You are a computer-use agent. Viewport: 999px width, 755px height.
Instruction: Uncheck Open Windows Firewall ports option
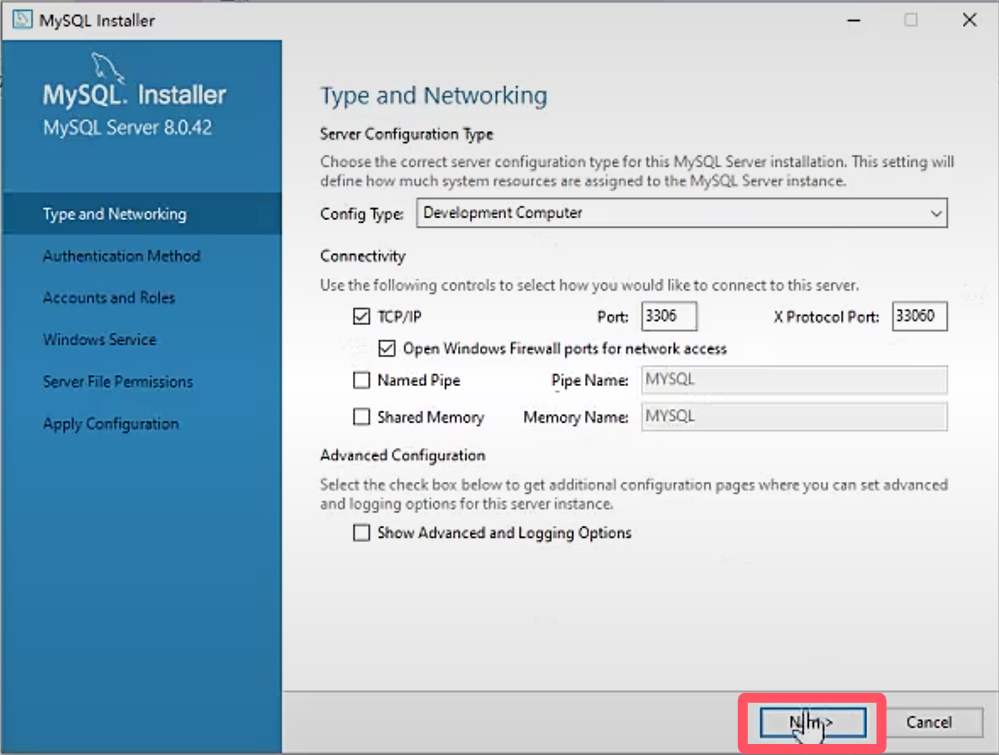(387, 349)
